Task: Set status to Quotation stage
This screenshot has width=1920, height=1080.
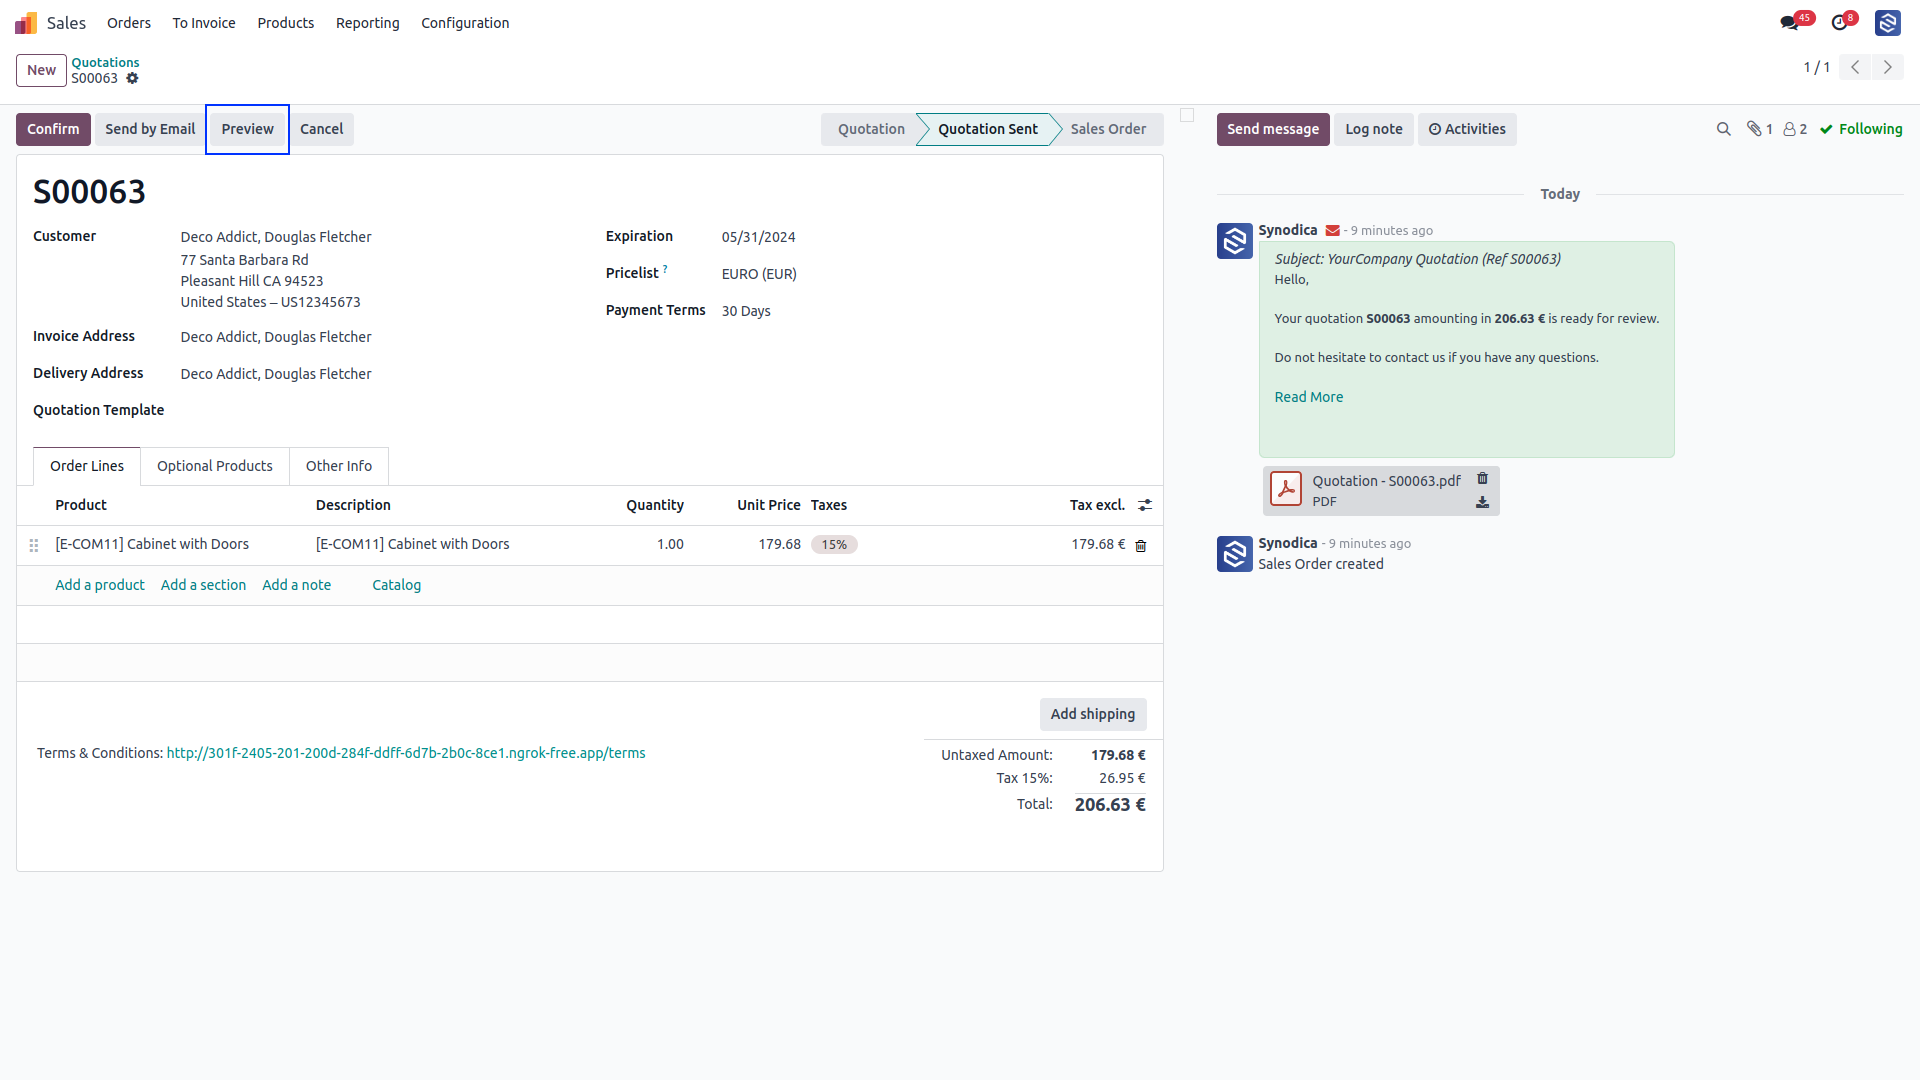Action: point(871,129)
